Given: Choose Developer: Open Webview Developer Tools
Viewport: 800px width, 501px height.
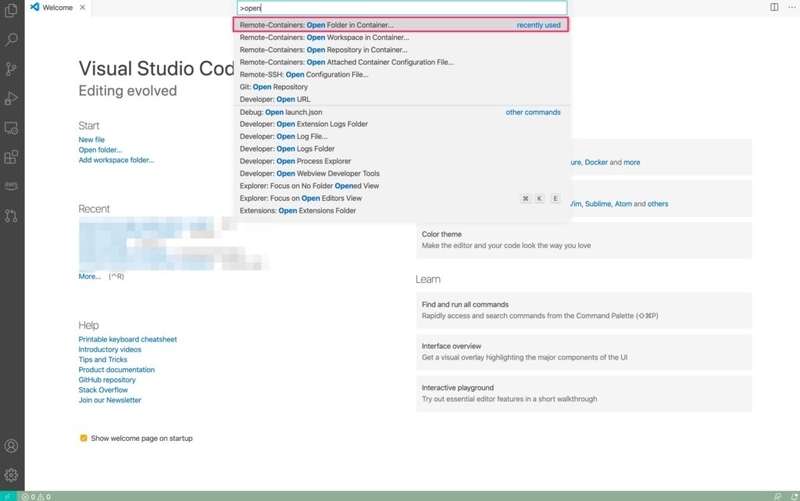Looking at the screenshot, I should pyautogui.click(x=401, y=173).
